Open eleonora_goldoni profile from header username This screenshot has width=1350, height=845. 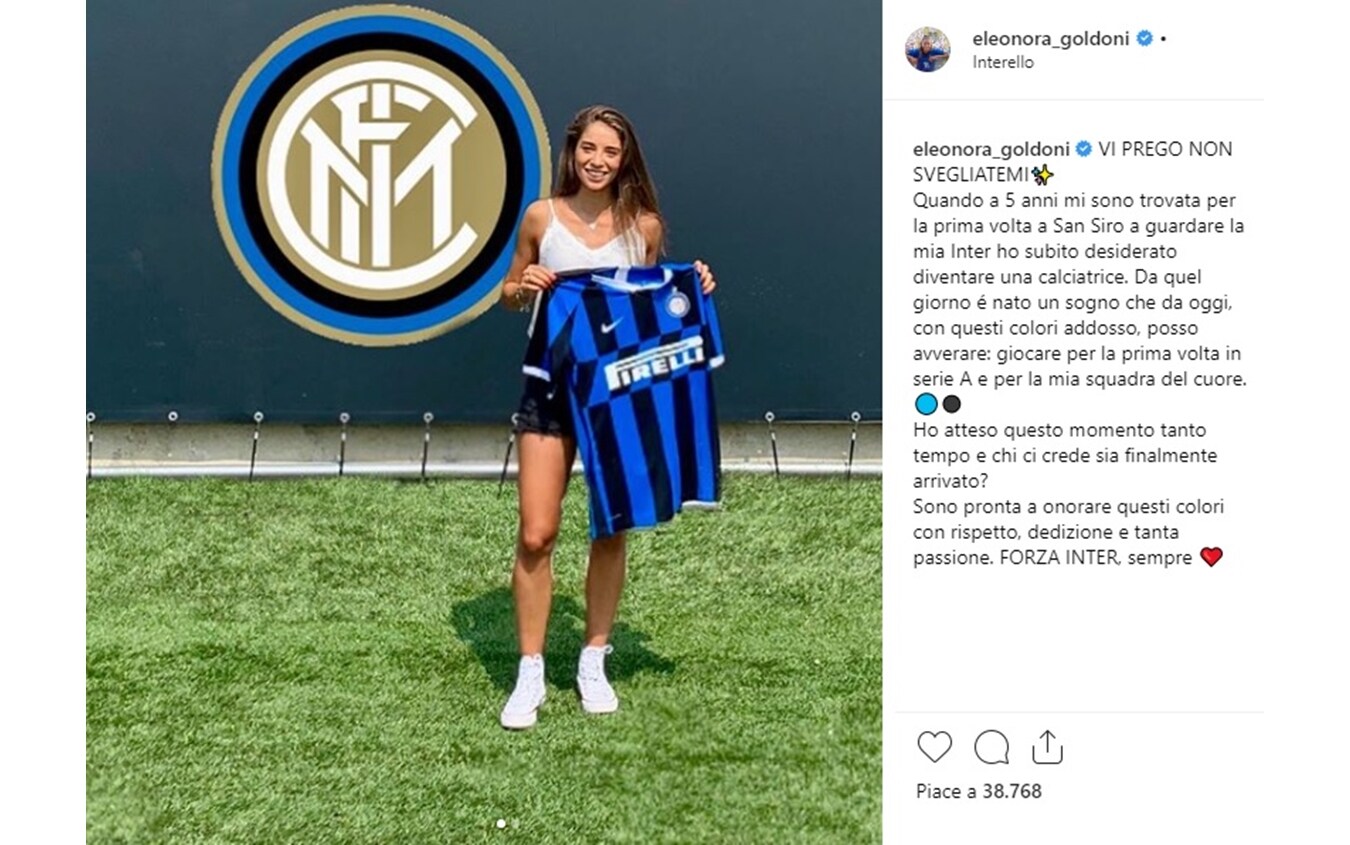(1051, 39)
